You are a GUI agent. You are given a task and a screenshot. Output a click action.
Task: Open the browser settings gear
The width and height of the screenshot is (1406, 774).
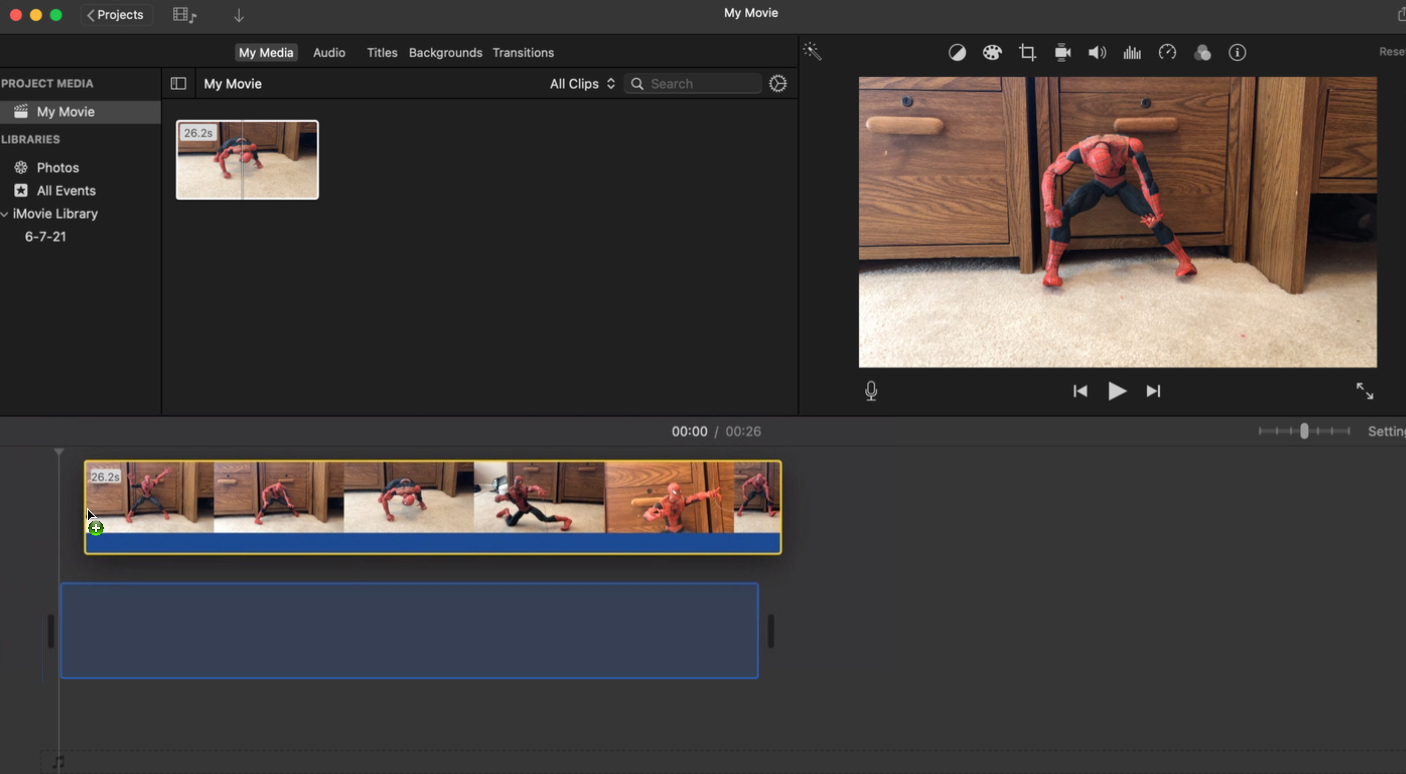[778, 84]
